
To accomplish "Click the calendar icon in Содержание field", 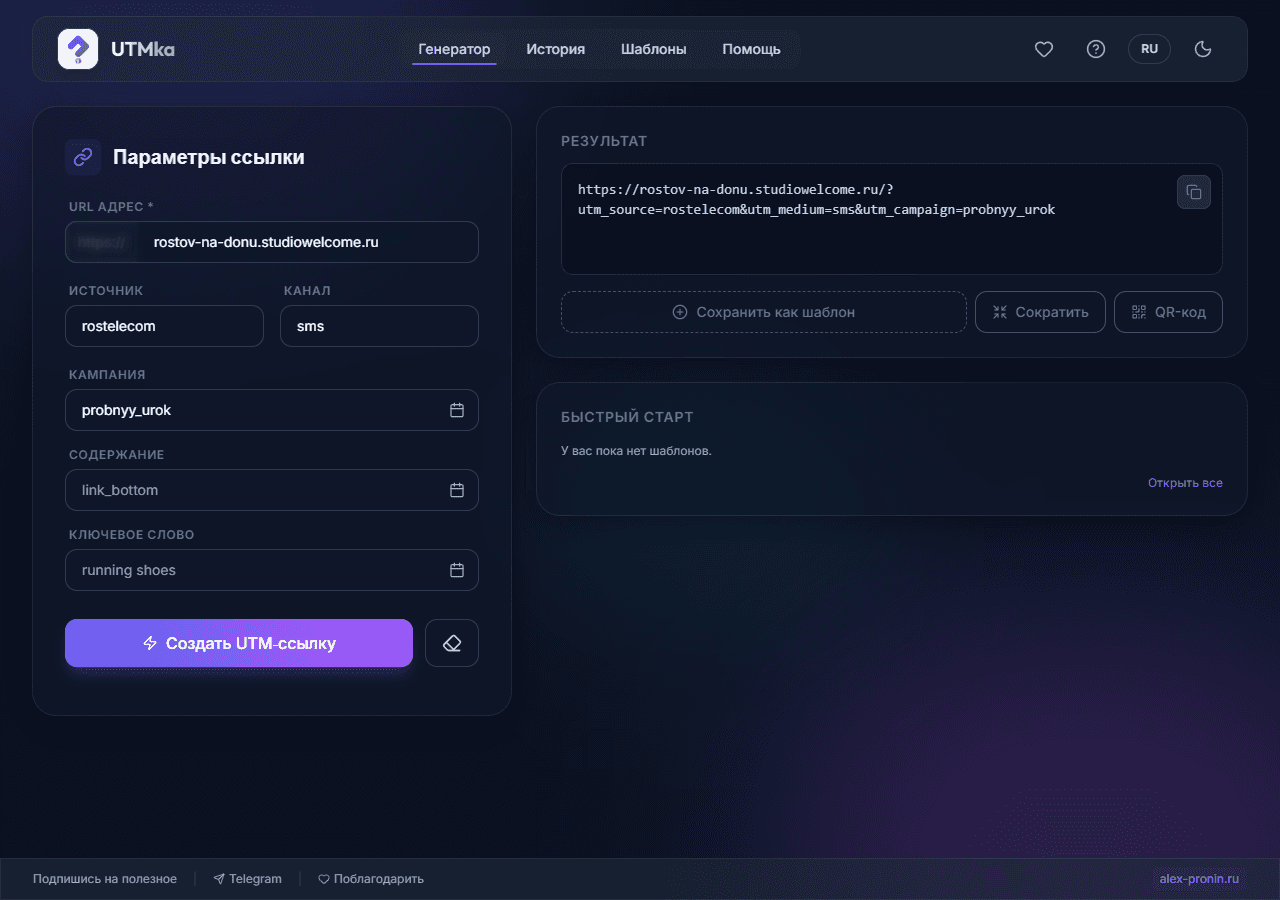I will tap(457, 490).
